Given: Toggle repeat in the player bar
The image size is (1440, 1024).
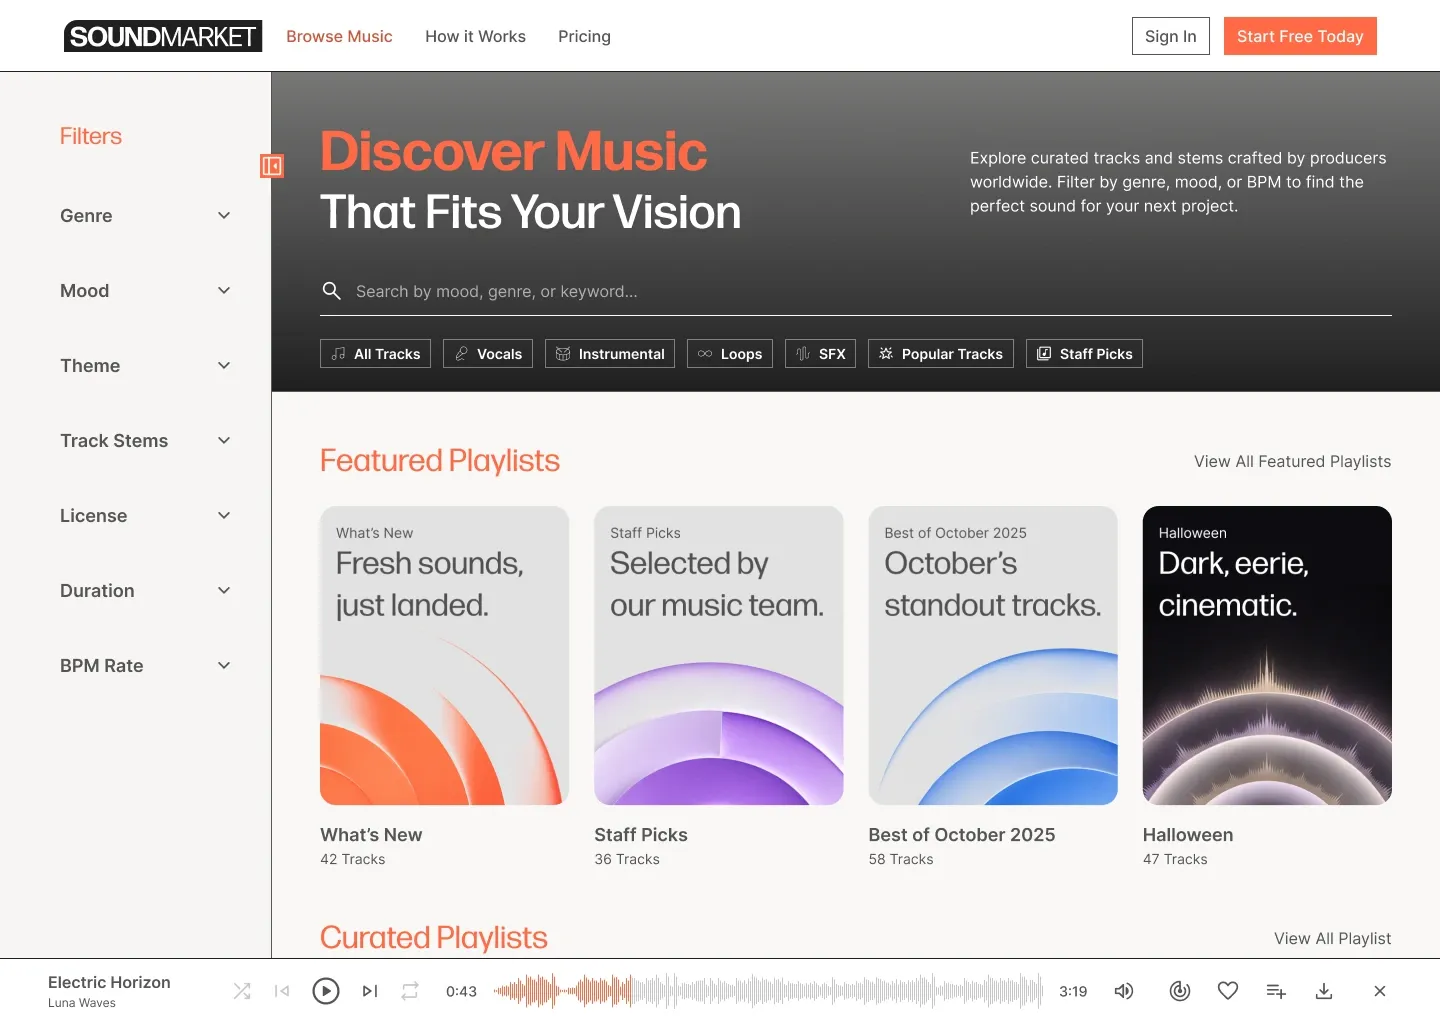Looking at the screenshot, I should 410,991.
